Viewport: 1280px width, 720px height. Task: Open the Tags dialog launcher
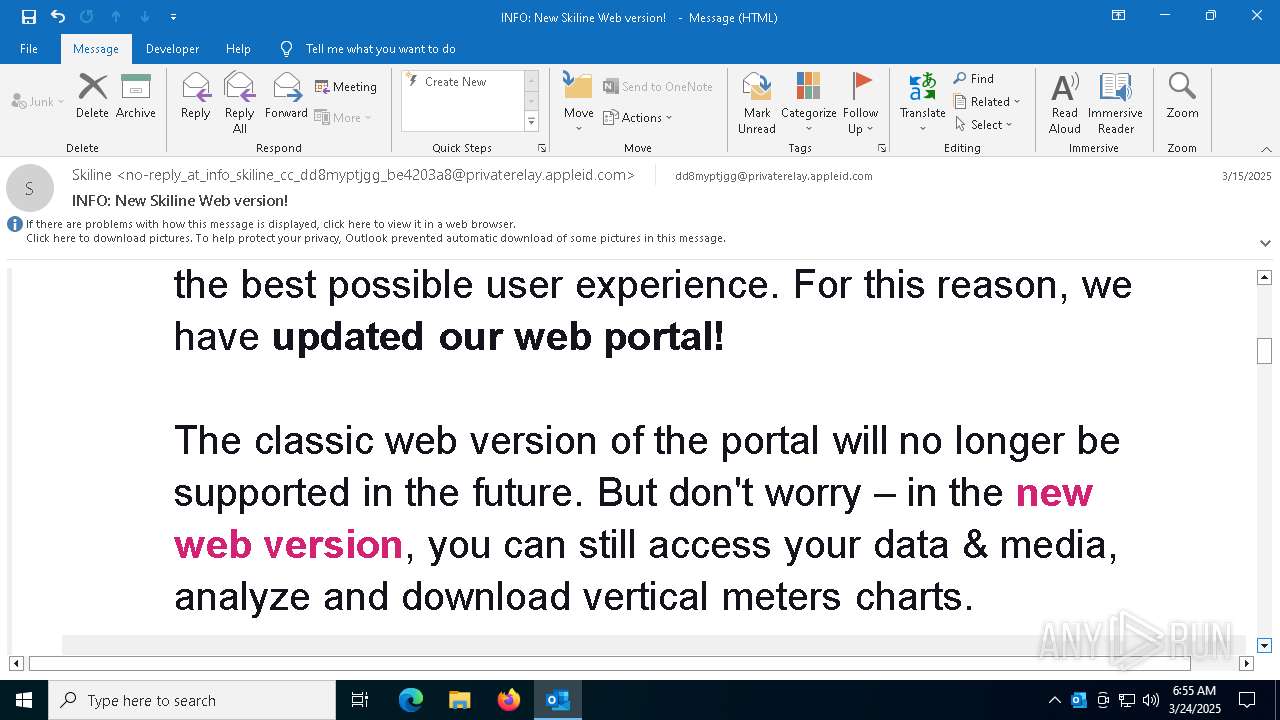tap(882, 148)
